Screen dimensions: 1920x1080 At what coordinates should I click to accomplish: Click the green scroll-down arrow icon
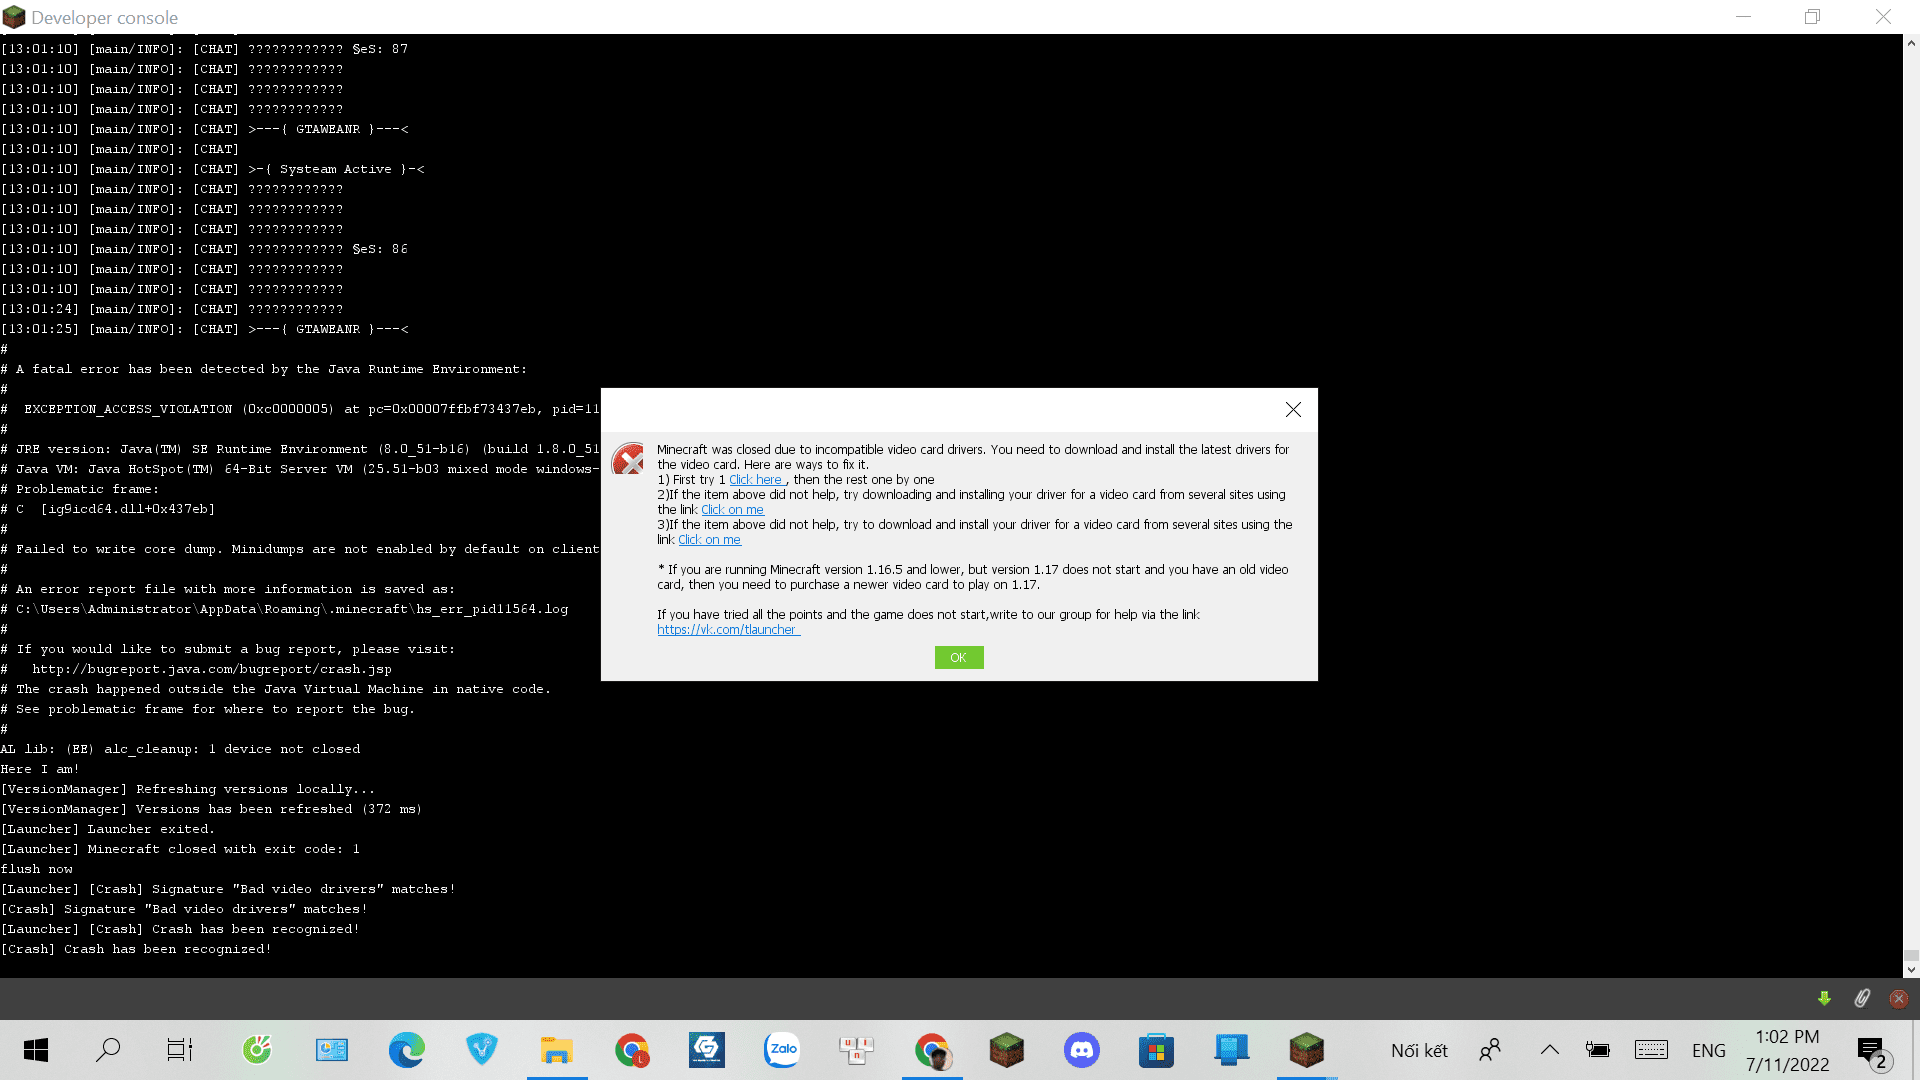[x=1824, y=998]
